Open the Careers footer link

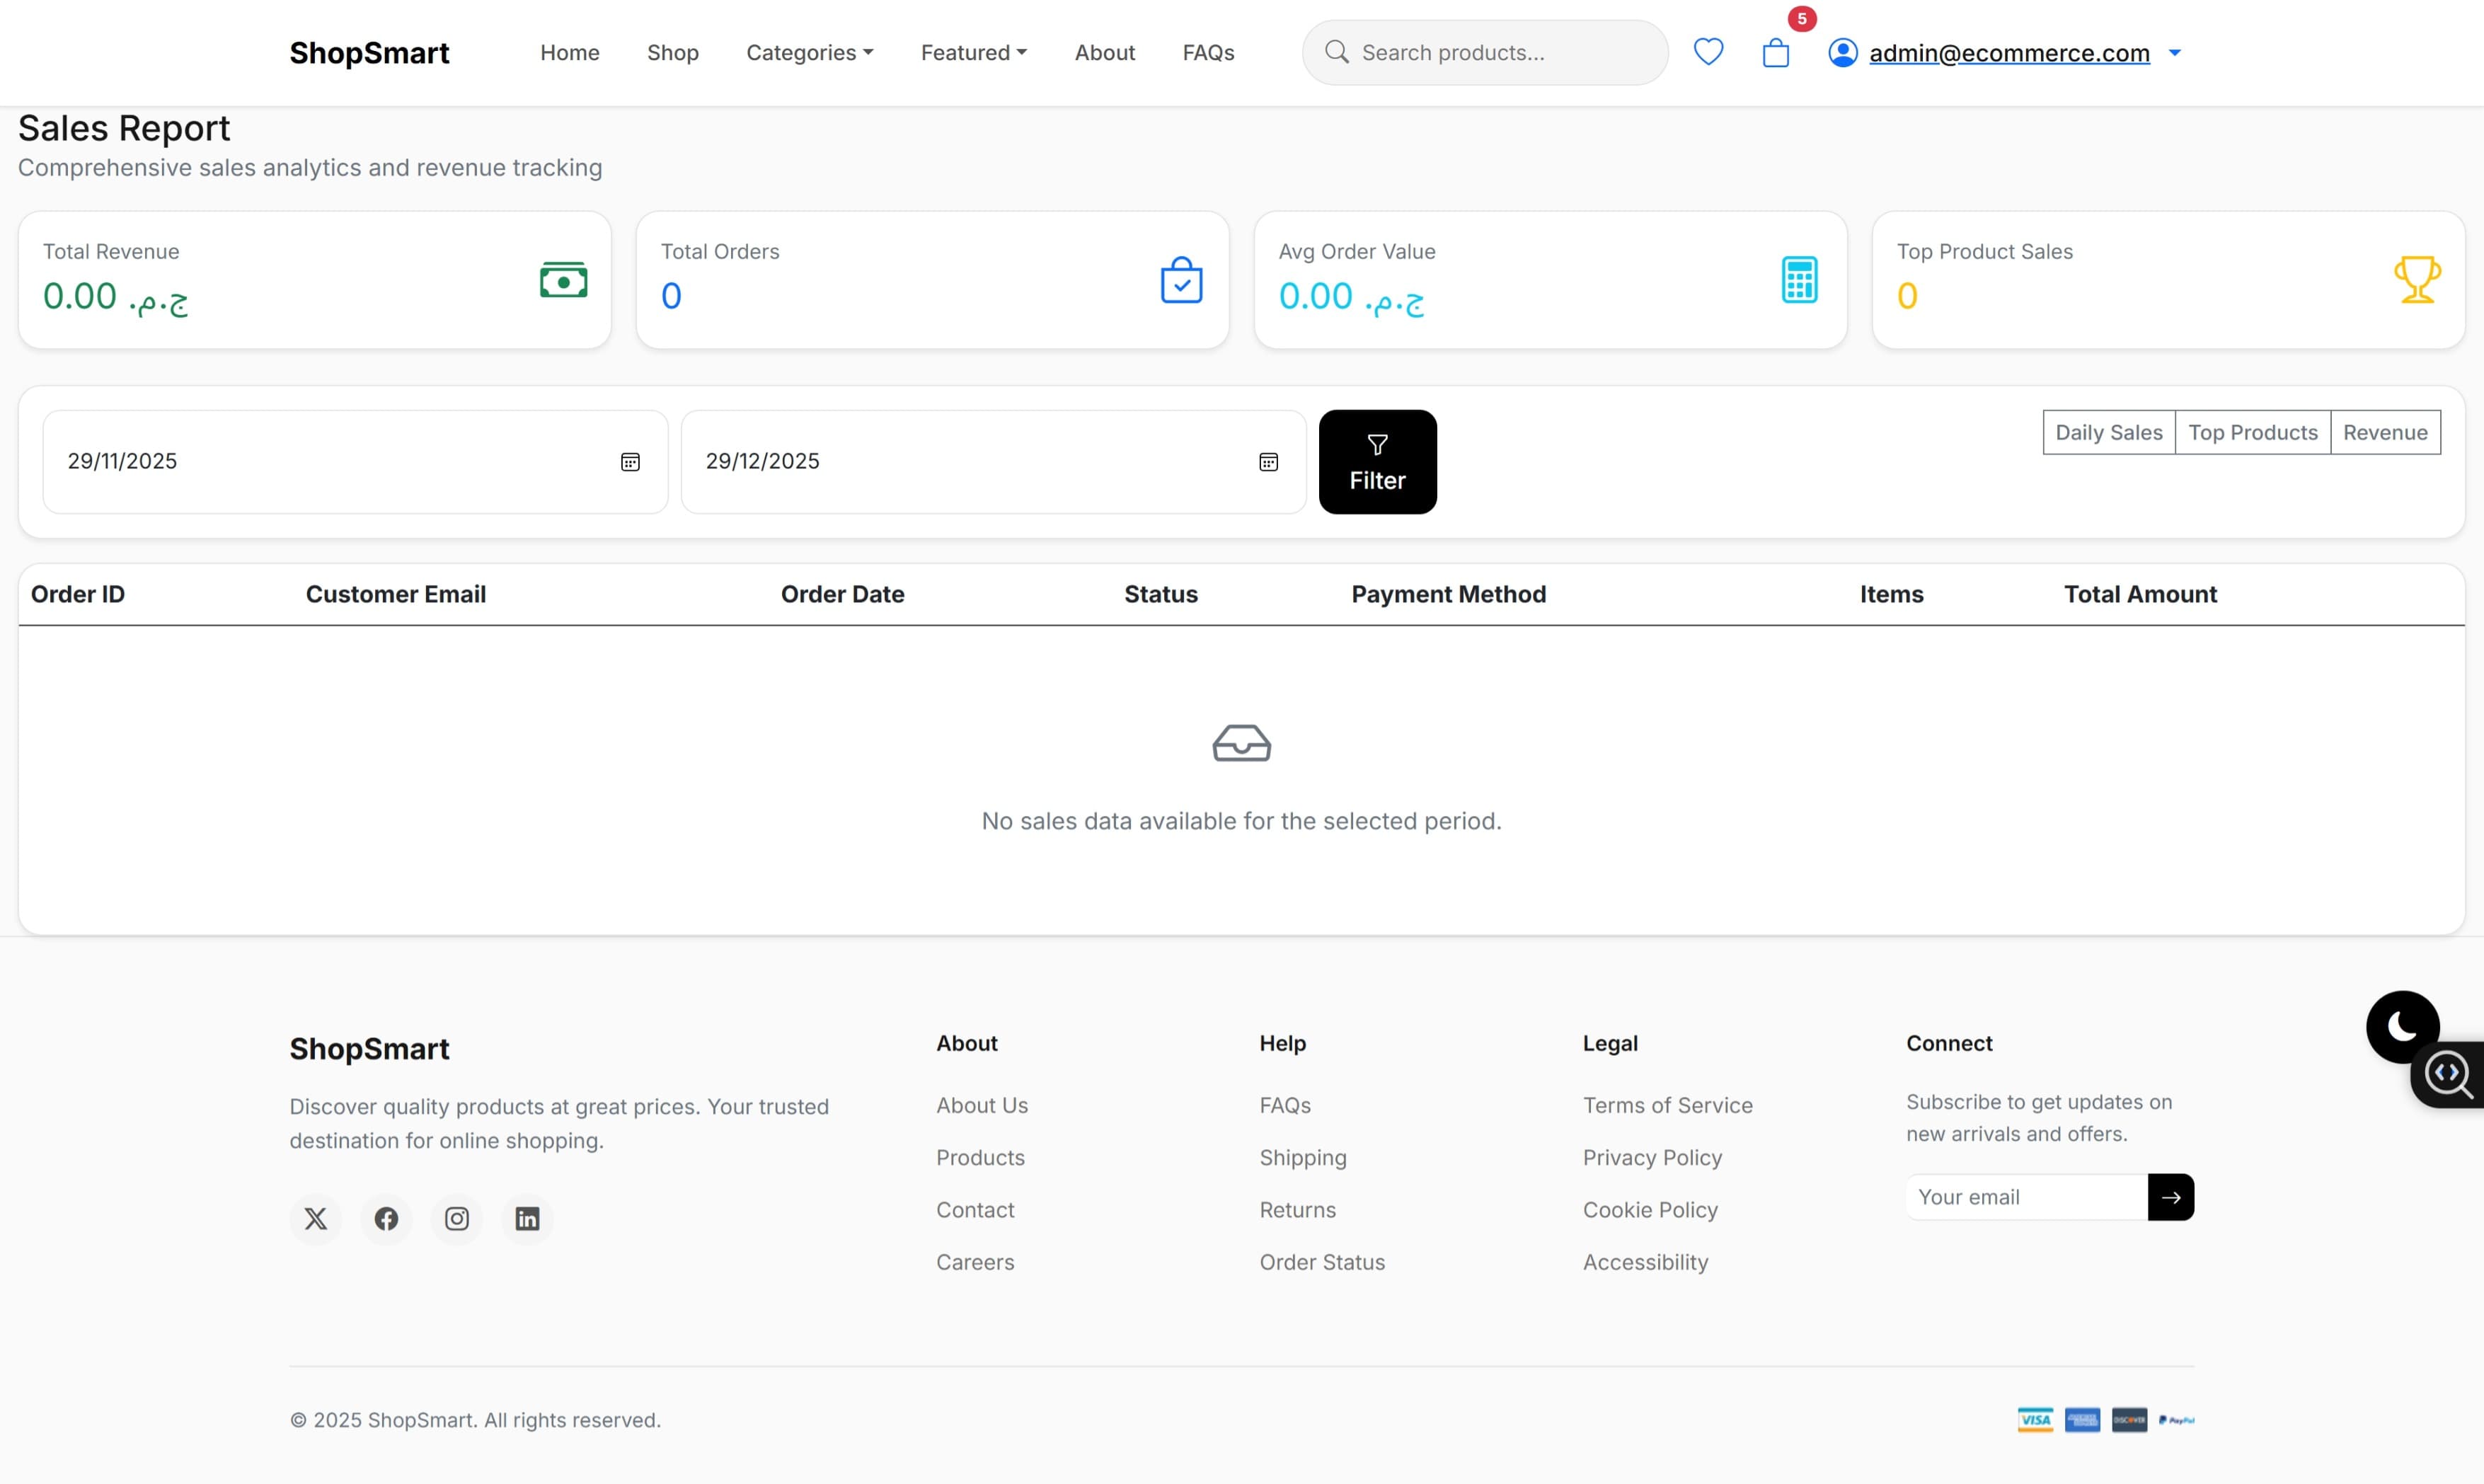(975, 1262)
